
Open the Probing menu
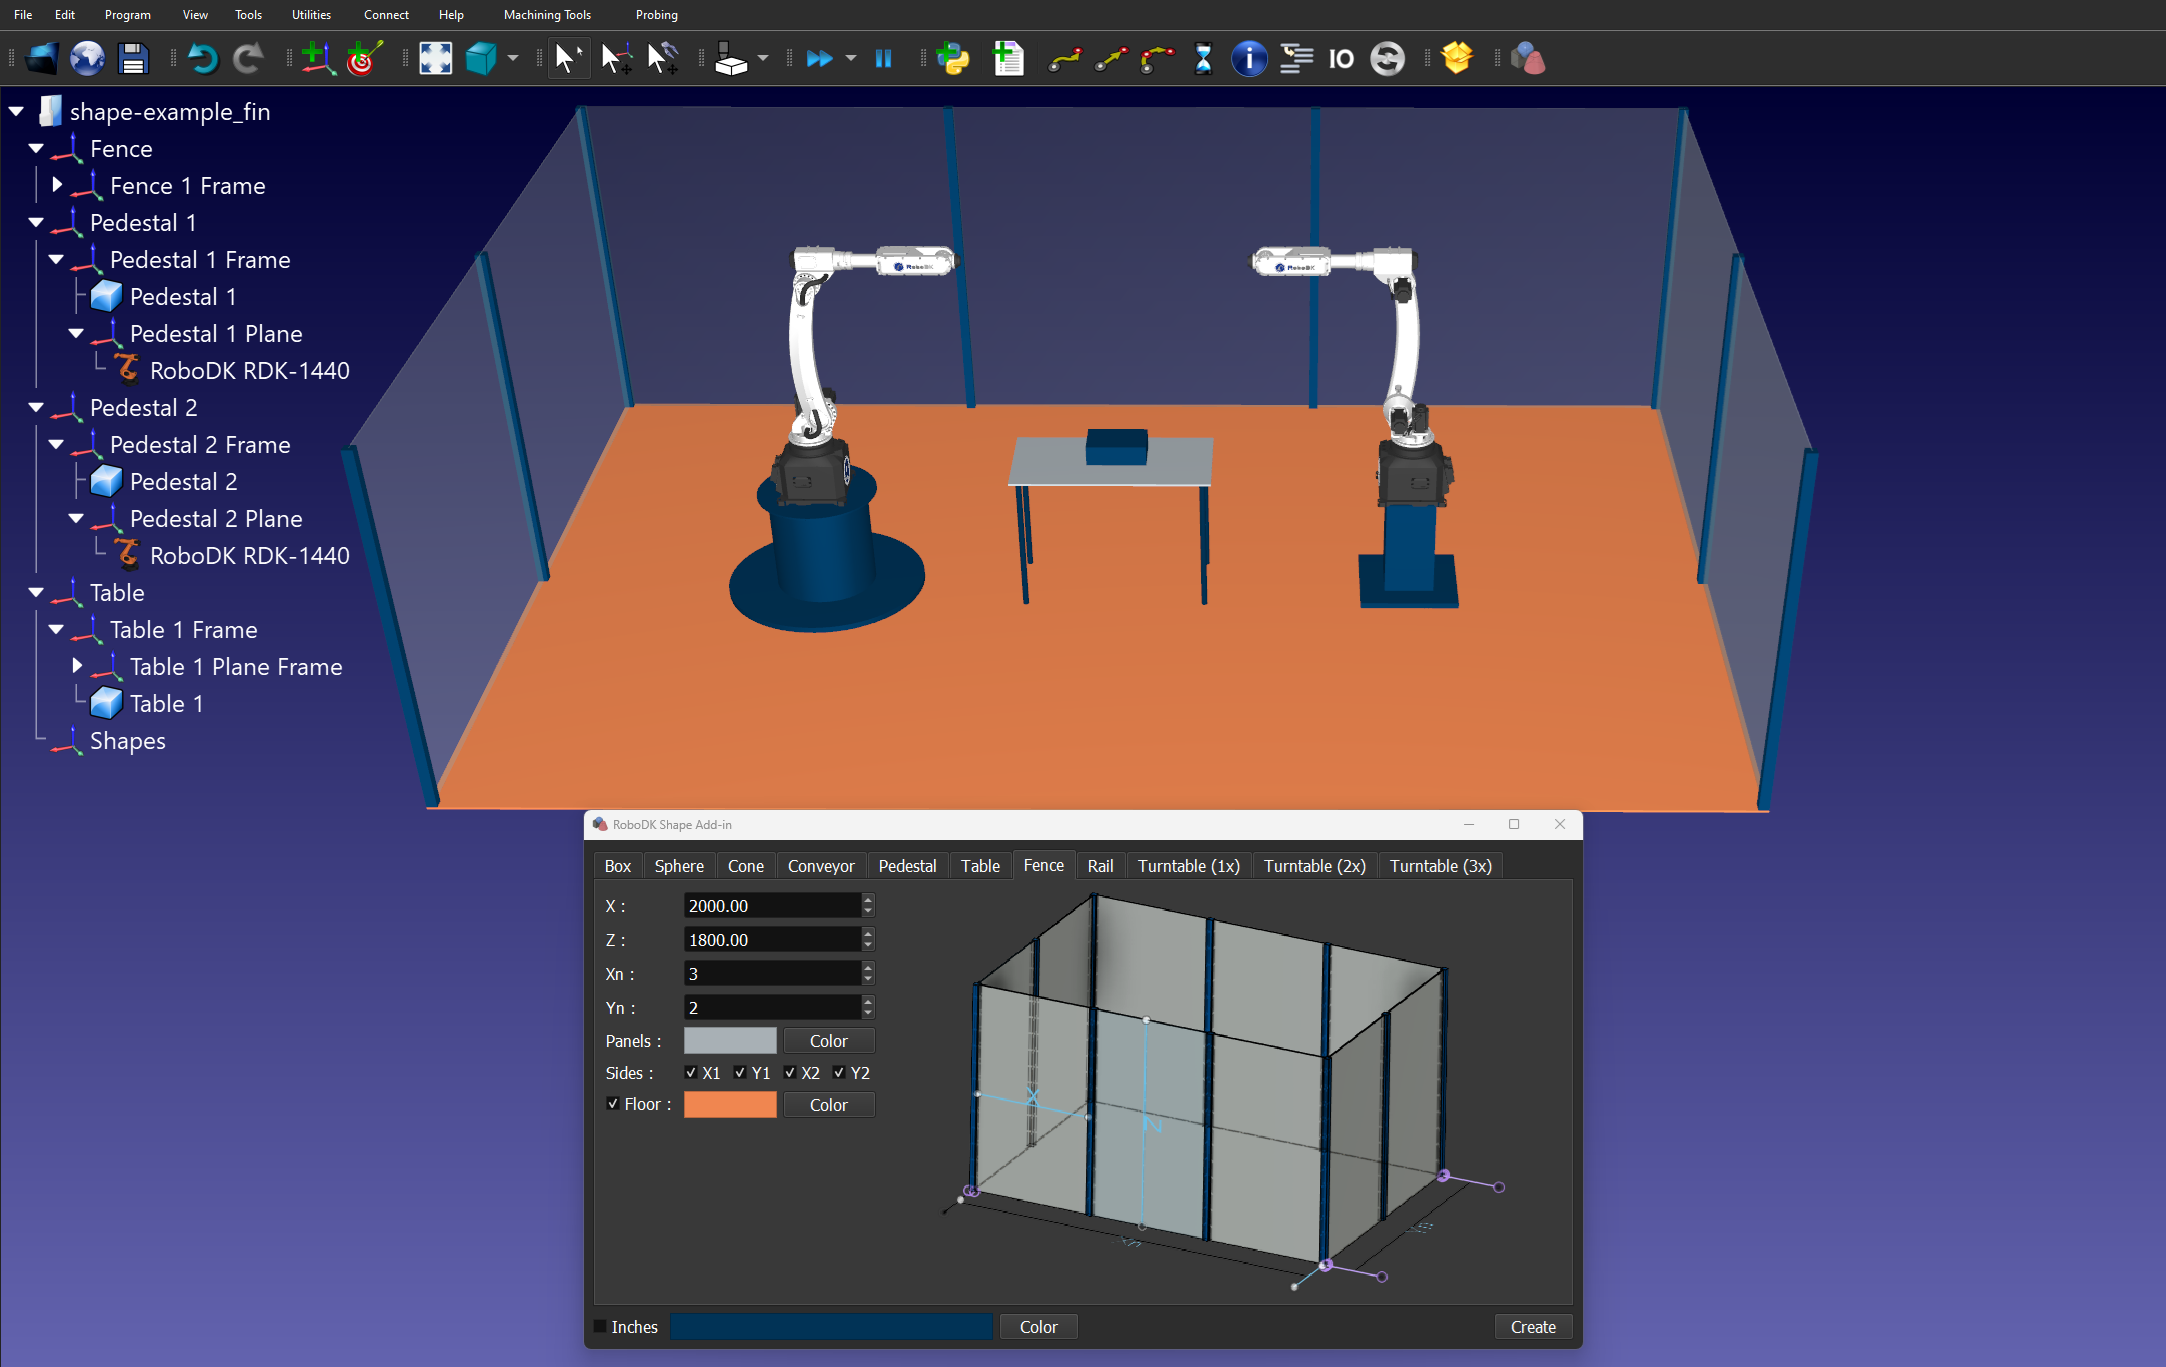click(x=656, y=15)
